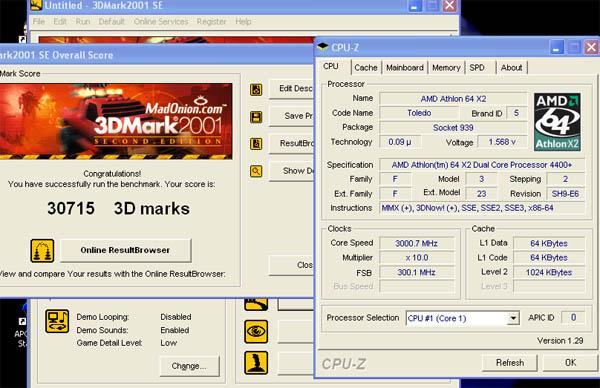Click the Level 2 cache value 1024 KBytes
The height and width of the screenshot is (388, 600).
pyautogui.click(x=549, y=272)
